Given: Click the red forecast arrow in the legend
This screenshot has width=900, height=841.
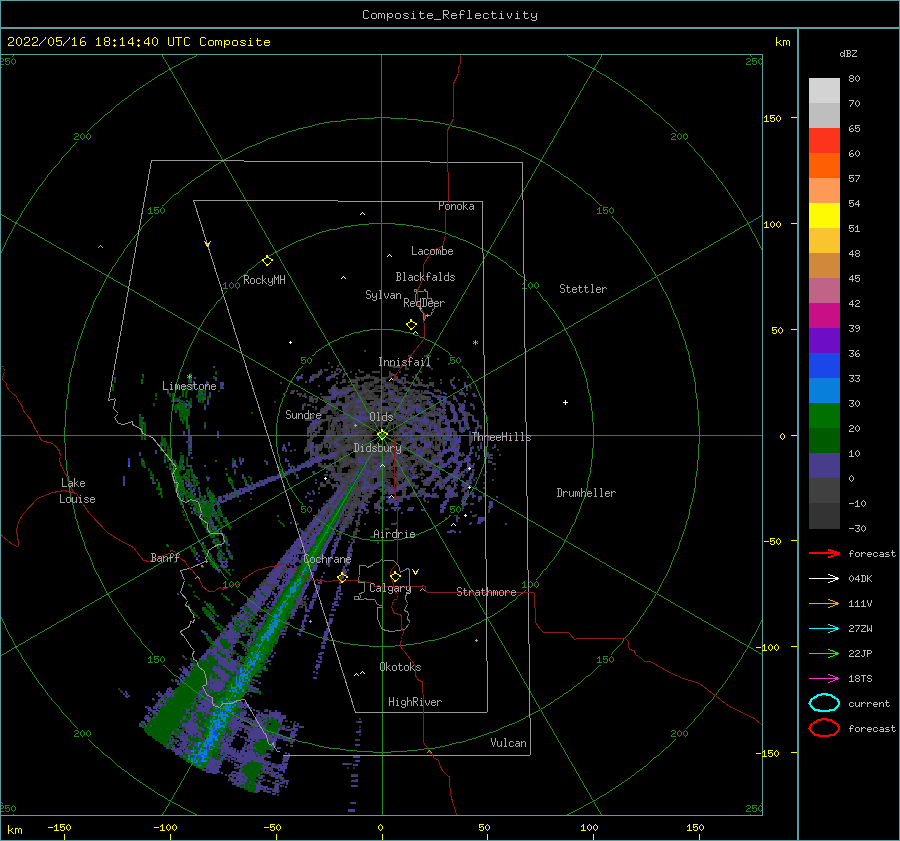Looking at the screenshot, I should [x=824, y=553].
